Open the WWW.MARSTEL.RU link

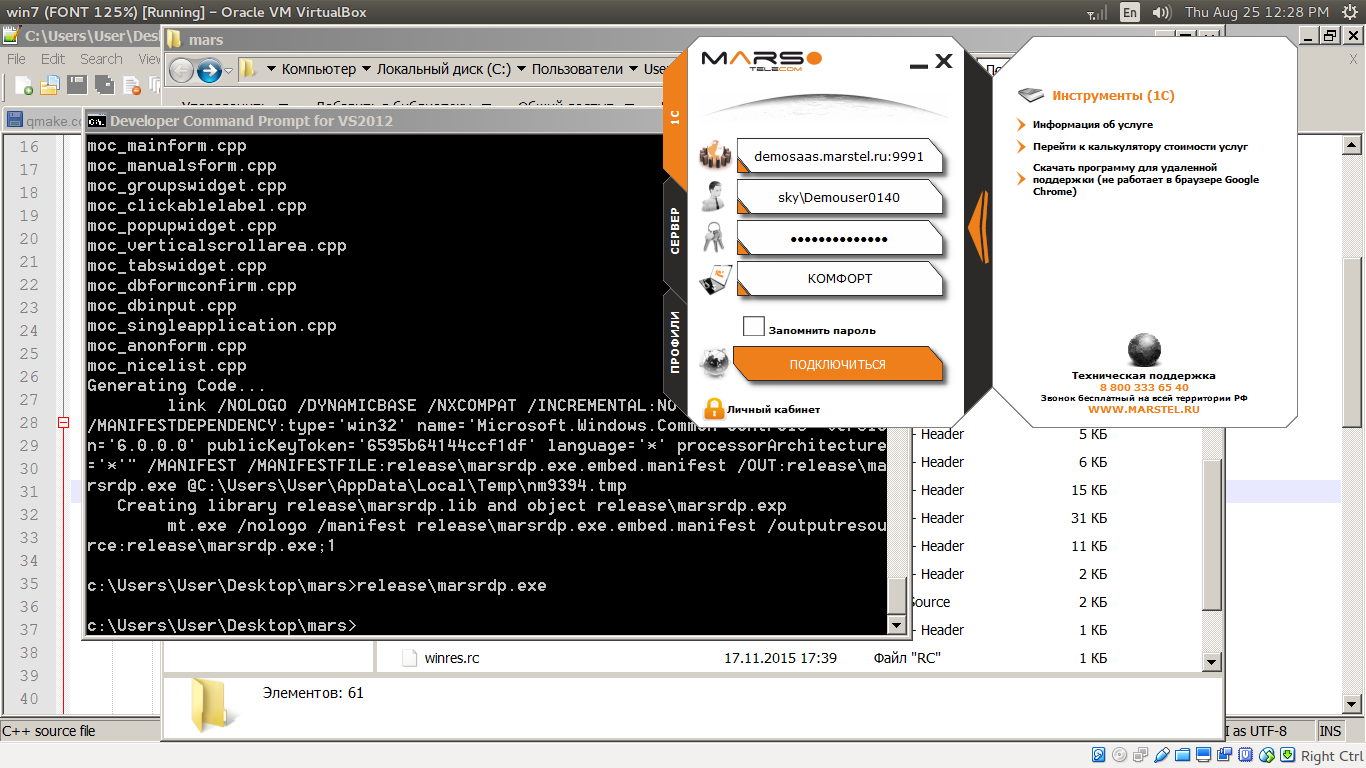[x=1144, y=409]
